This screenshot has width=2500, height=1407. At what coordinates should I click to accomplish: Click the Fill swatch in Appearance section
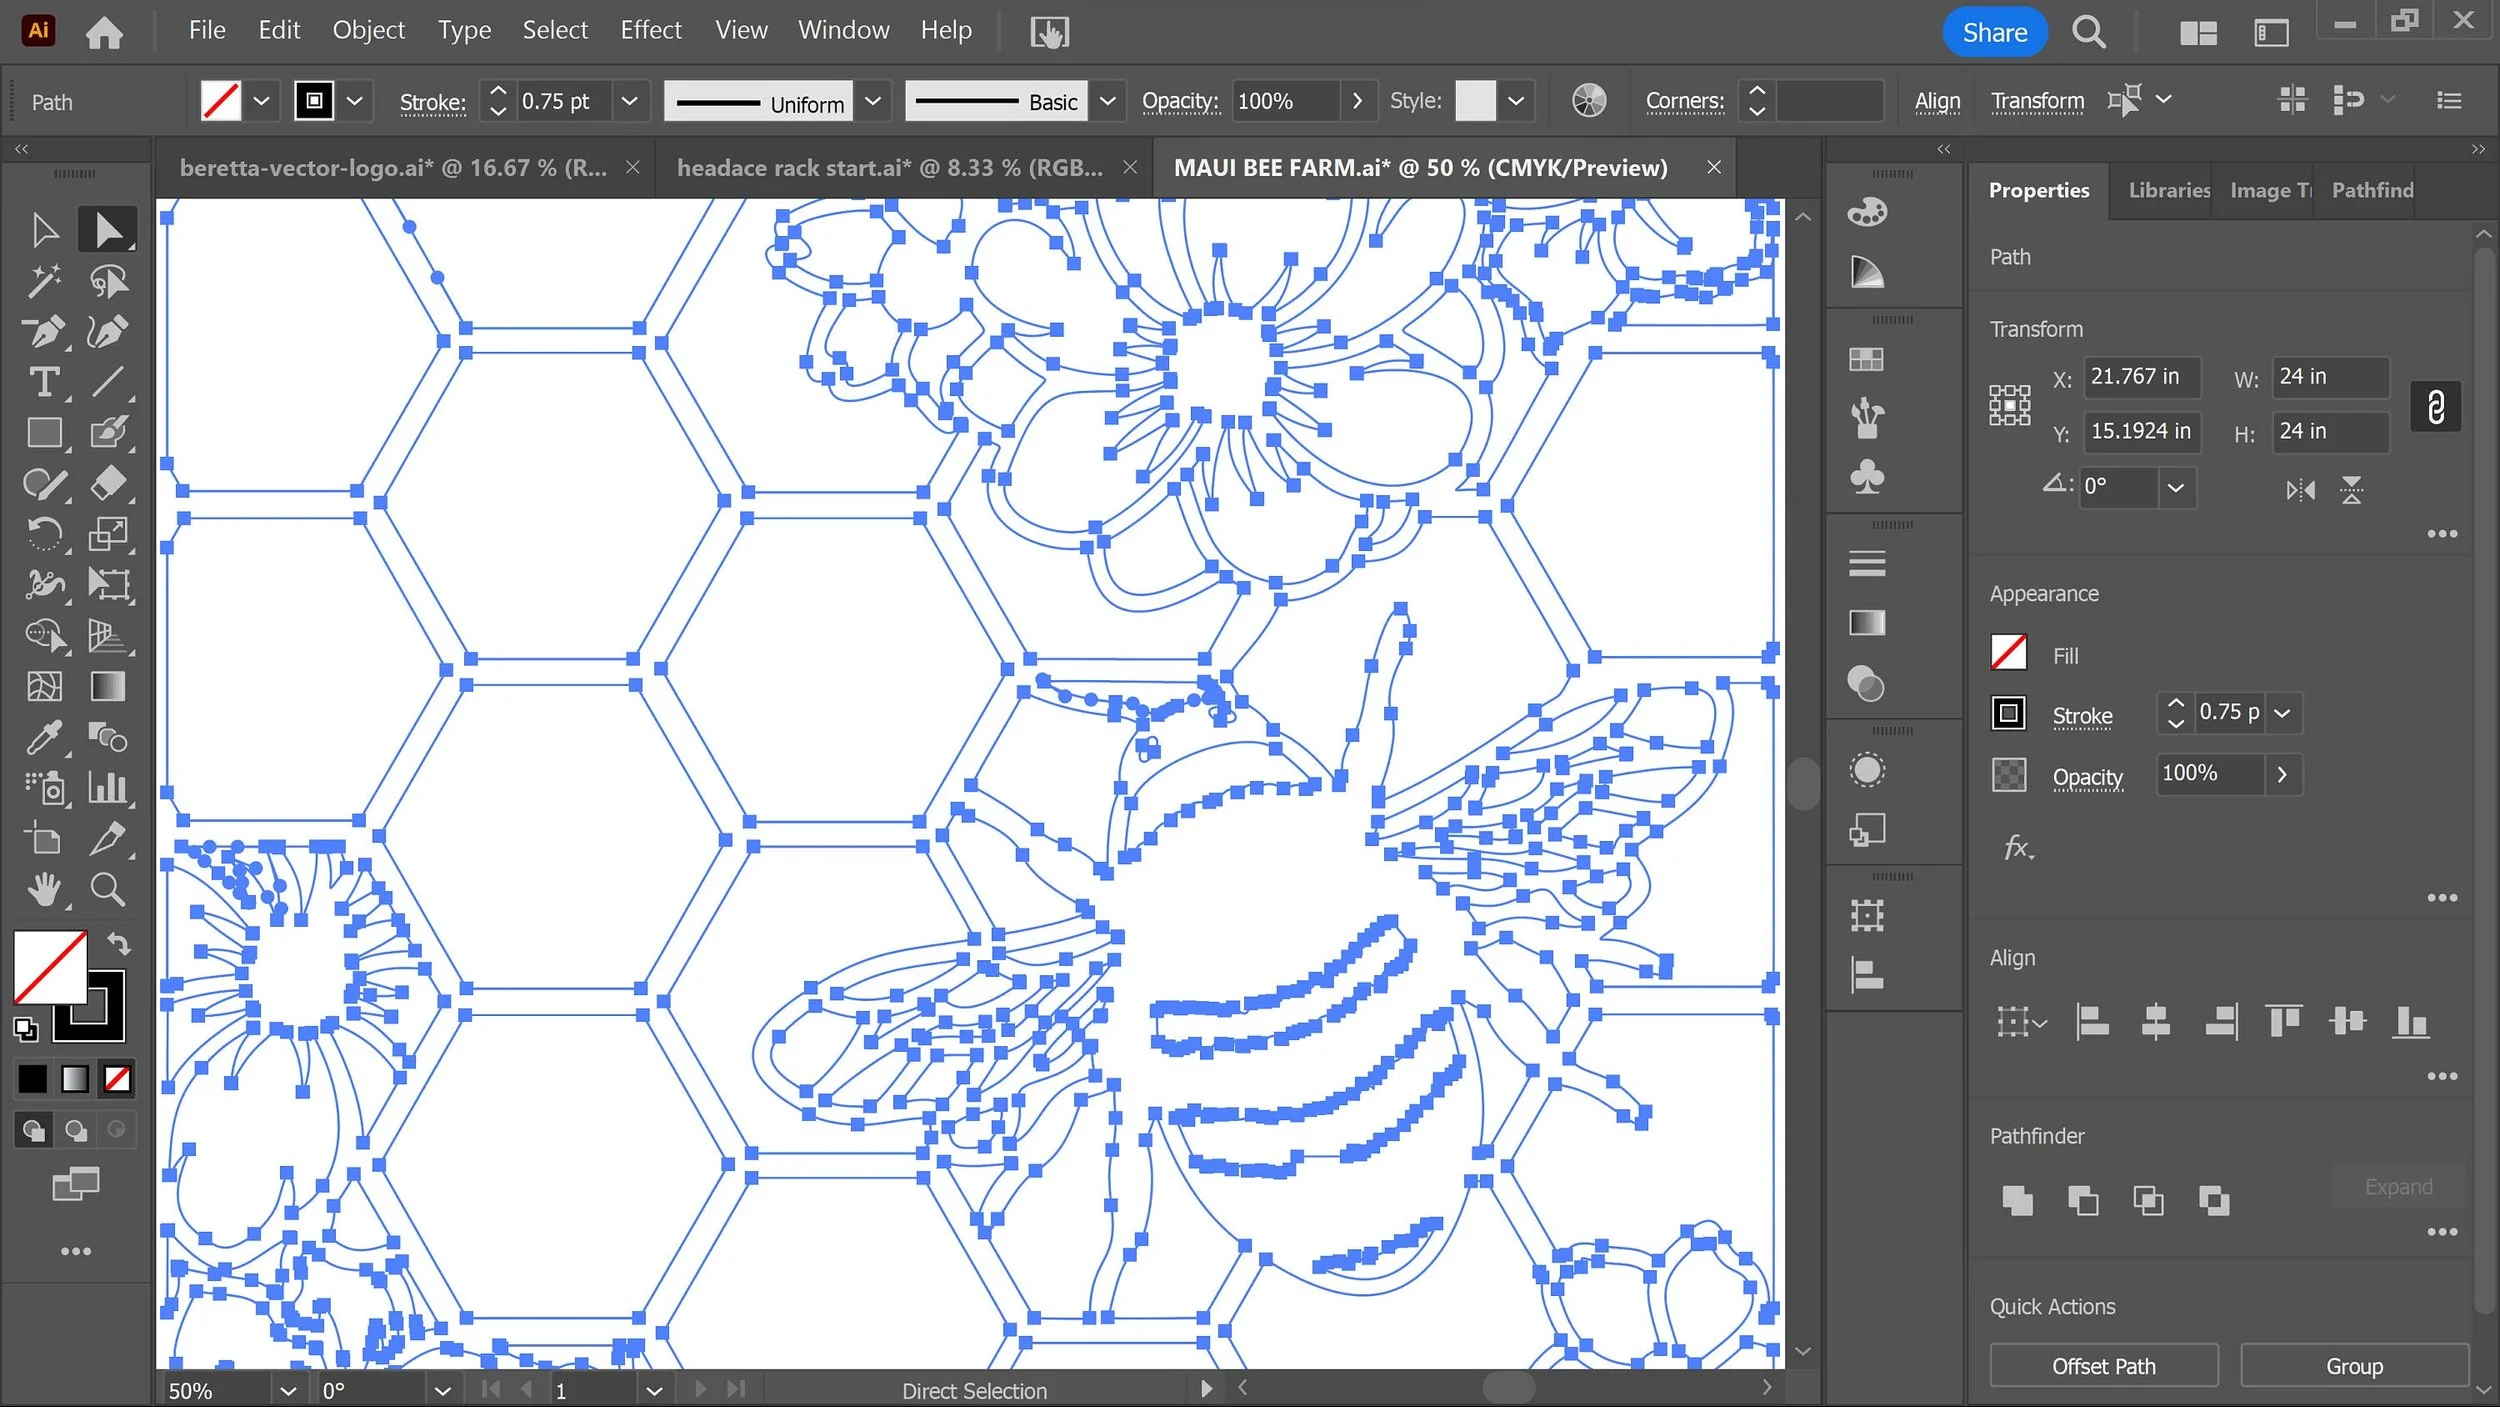click(2008, 653)
